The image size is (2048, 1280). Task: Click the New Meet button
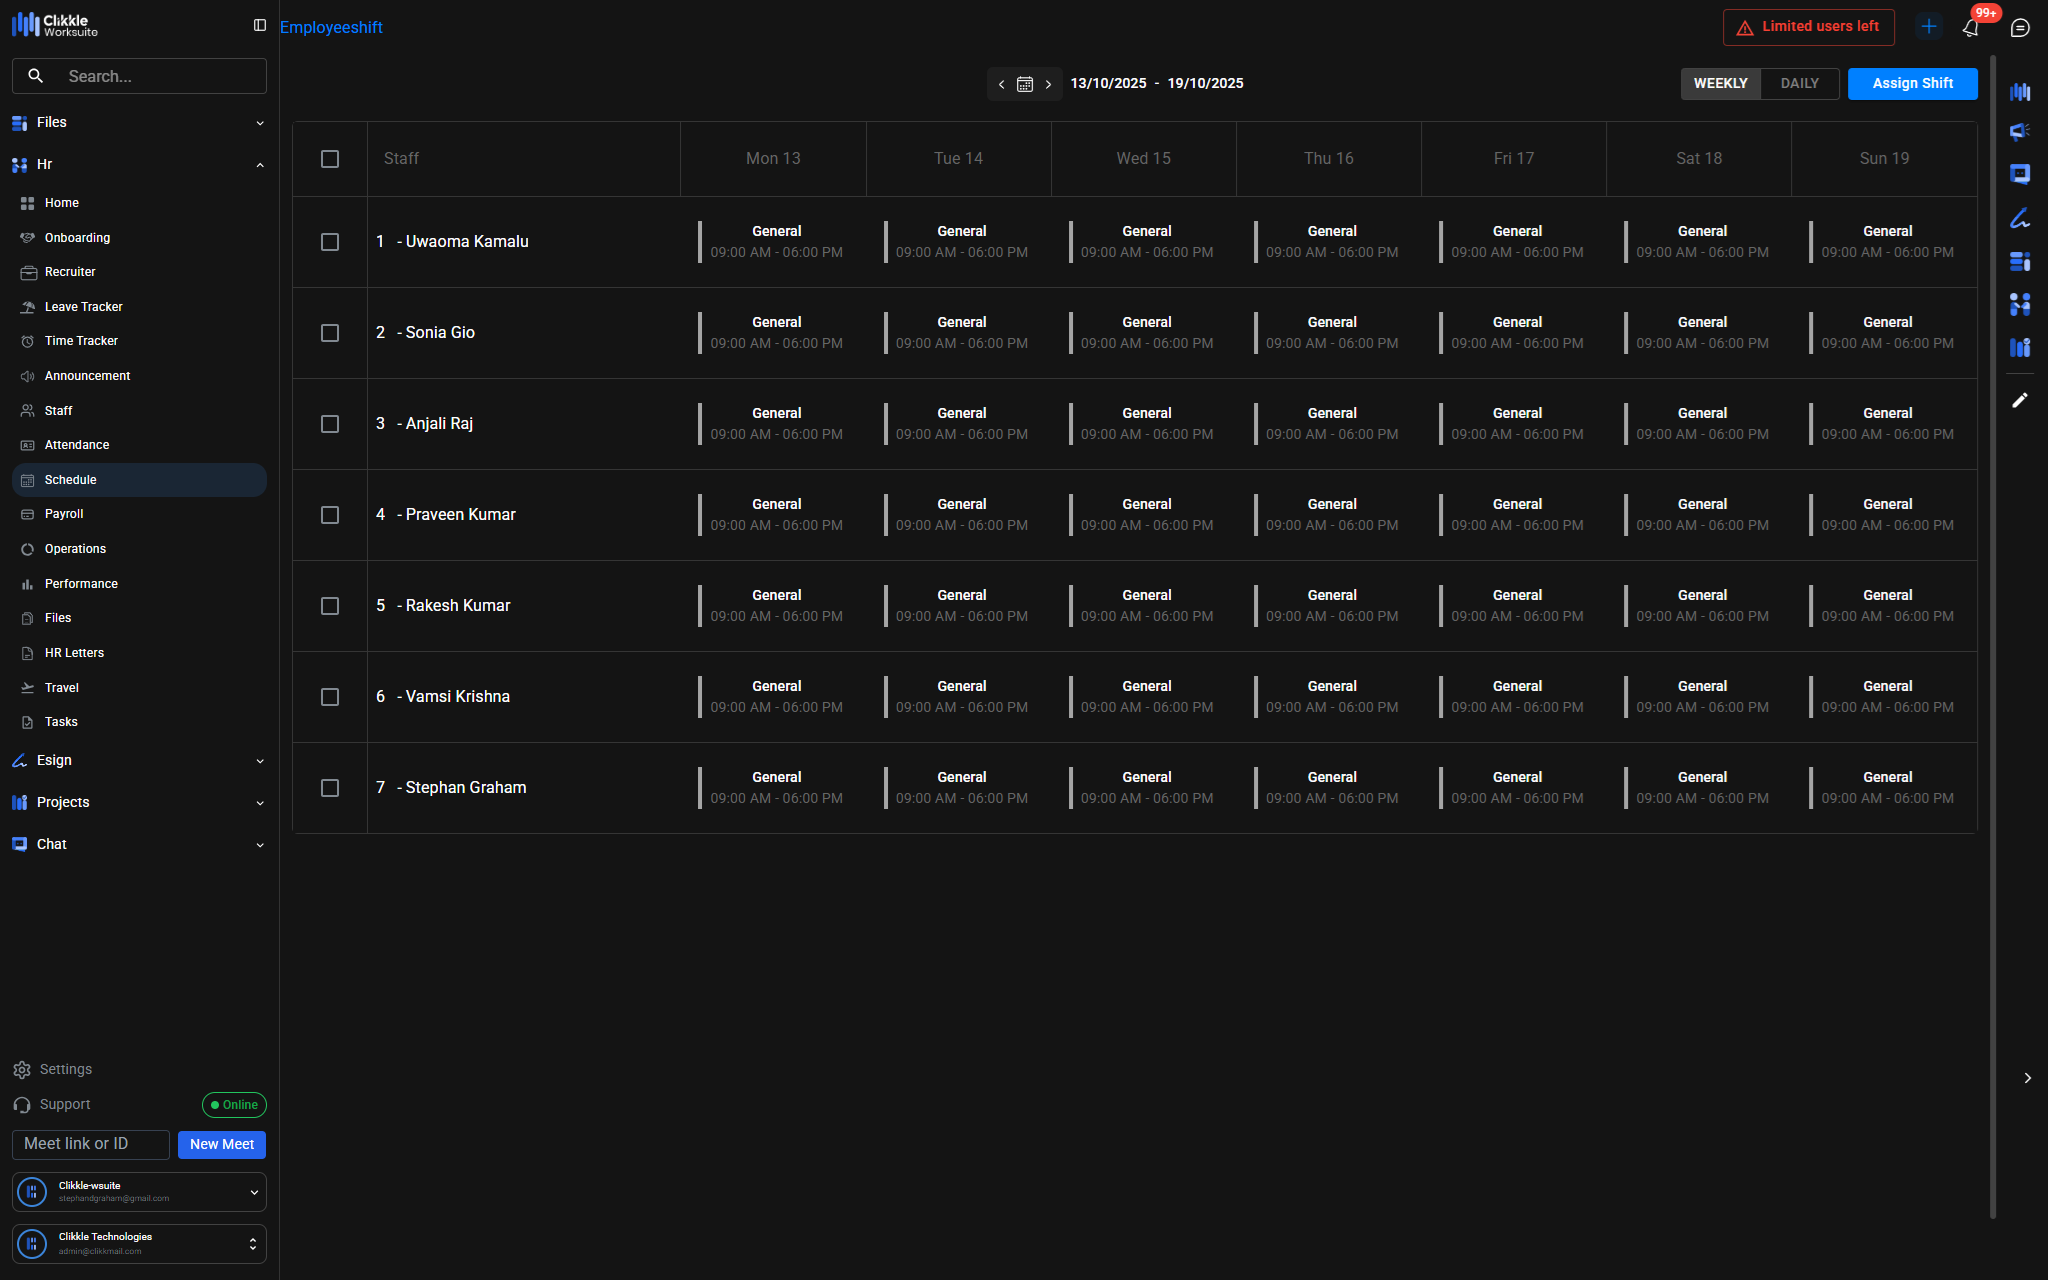(x=222, y=1144)
